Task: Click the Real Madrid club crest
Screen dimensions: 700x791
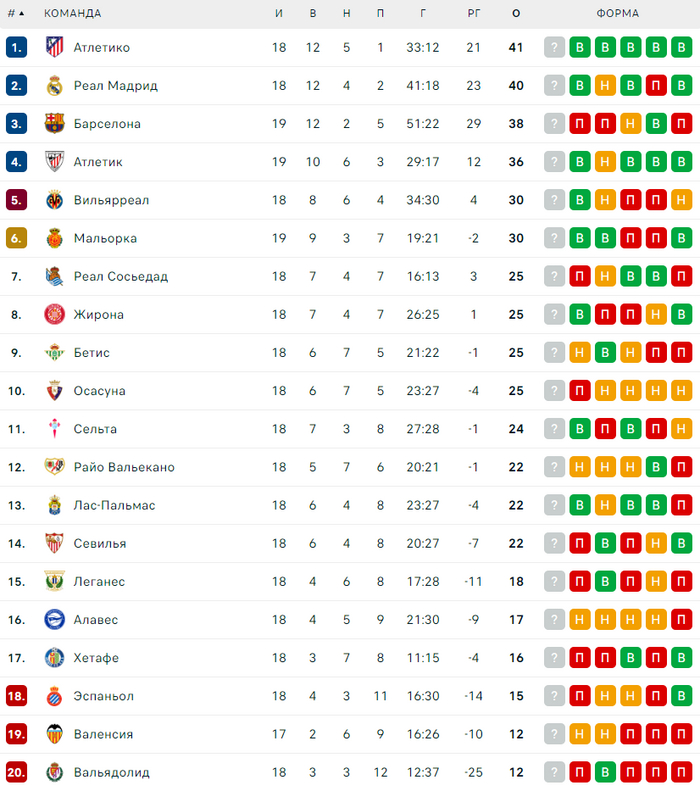Action: click(55, 85)
